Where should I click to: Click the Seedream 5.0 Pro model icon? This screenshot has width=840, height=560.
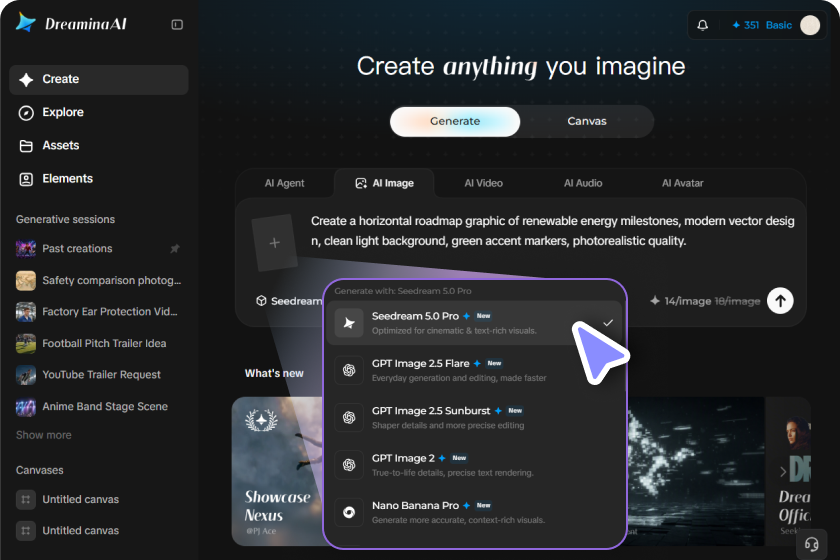click(349, 323)
